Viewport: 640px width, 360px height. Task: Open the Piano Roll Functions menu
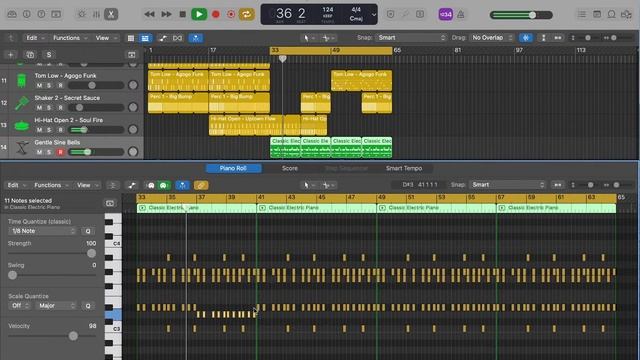pyautogui.click(x=51, y=185)
